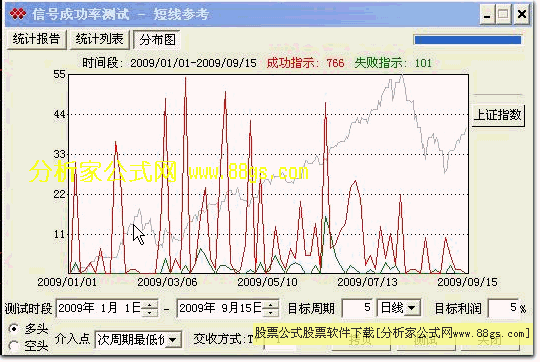
Task: Select the 分布图 tab
Action: point(157,40)
